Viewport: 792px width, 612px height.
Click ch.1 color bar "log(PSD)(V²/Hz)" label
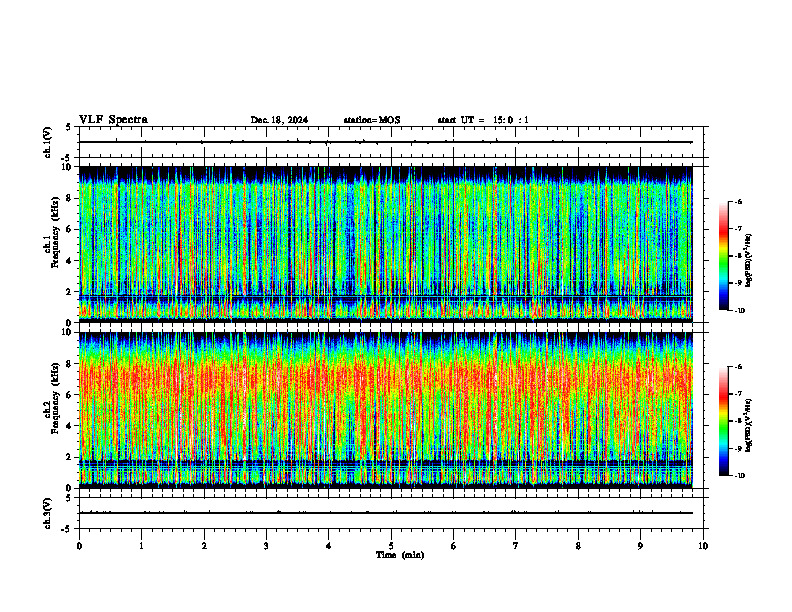[x=750, y=261]
